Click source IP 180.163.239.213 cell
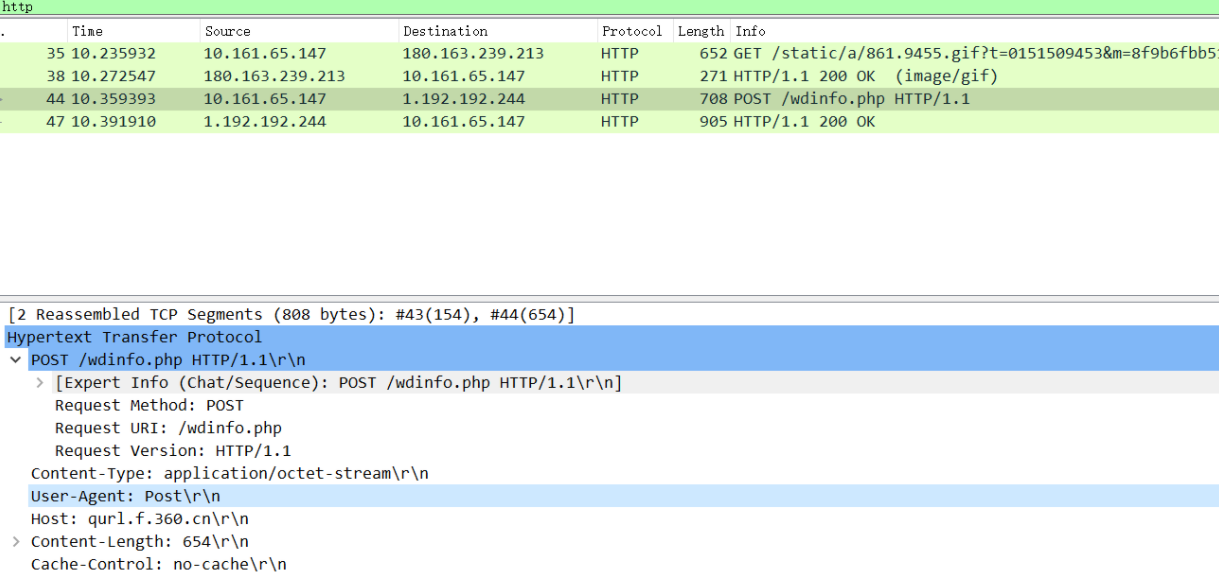This screenshot has width=1219, height=576. point(274,76)
